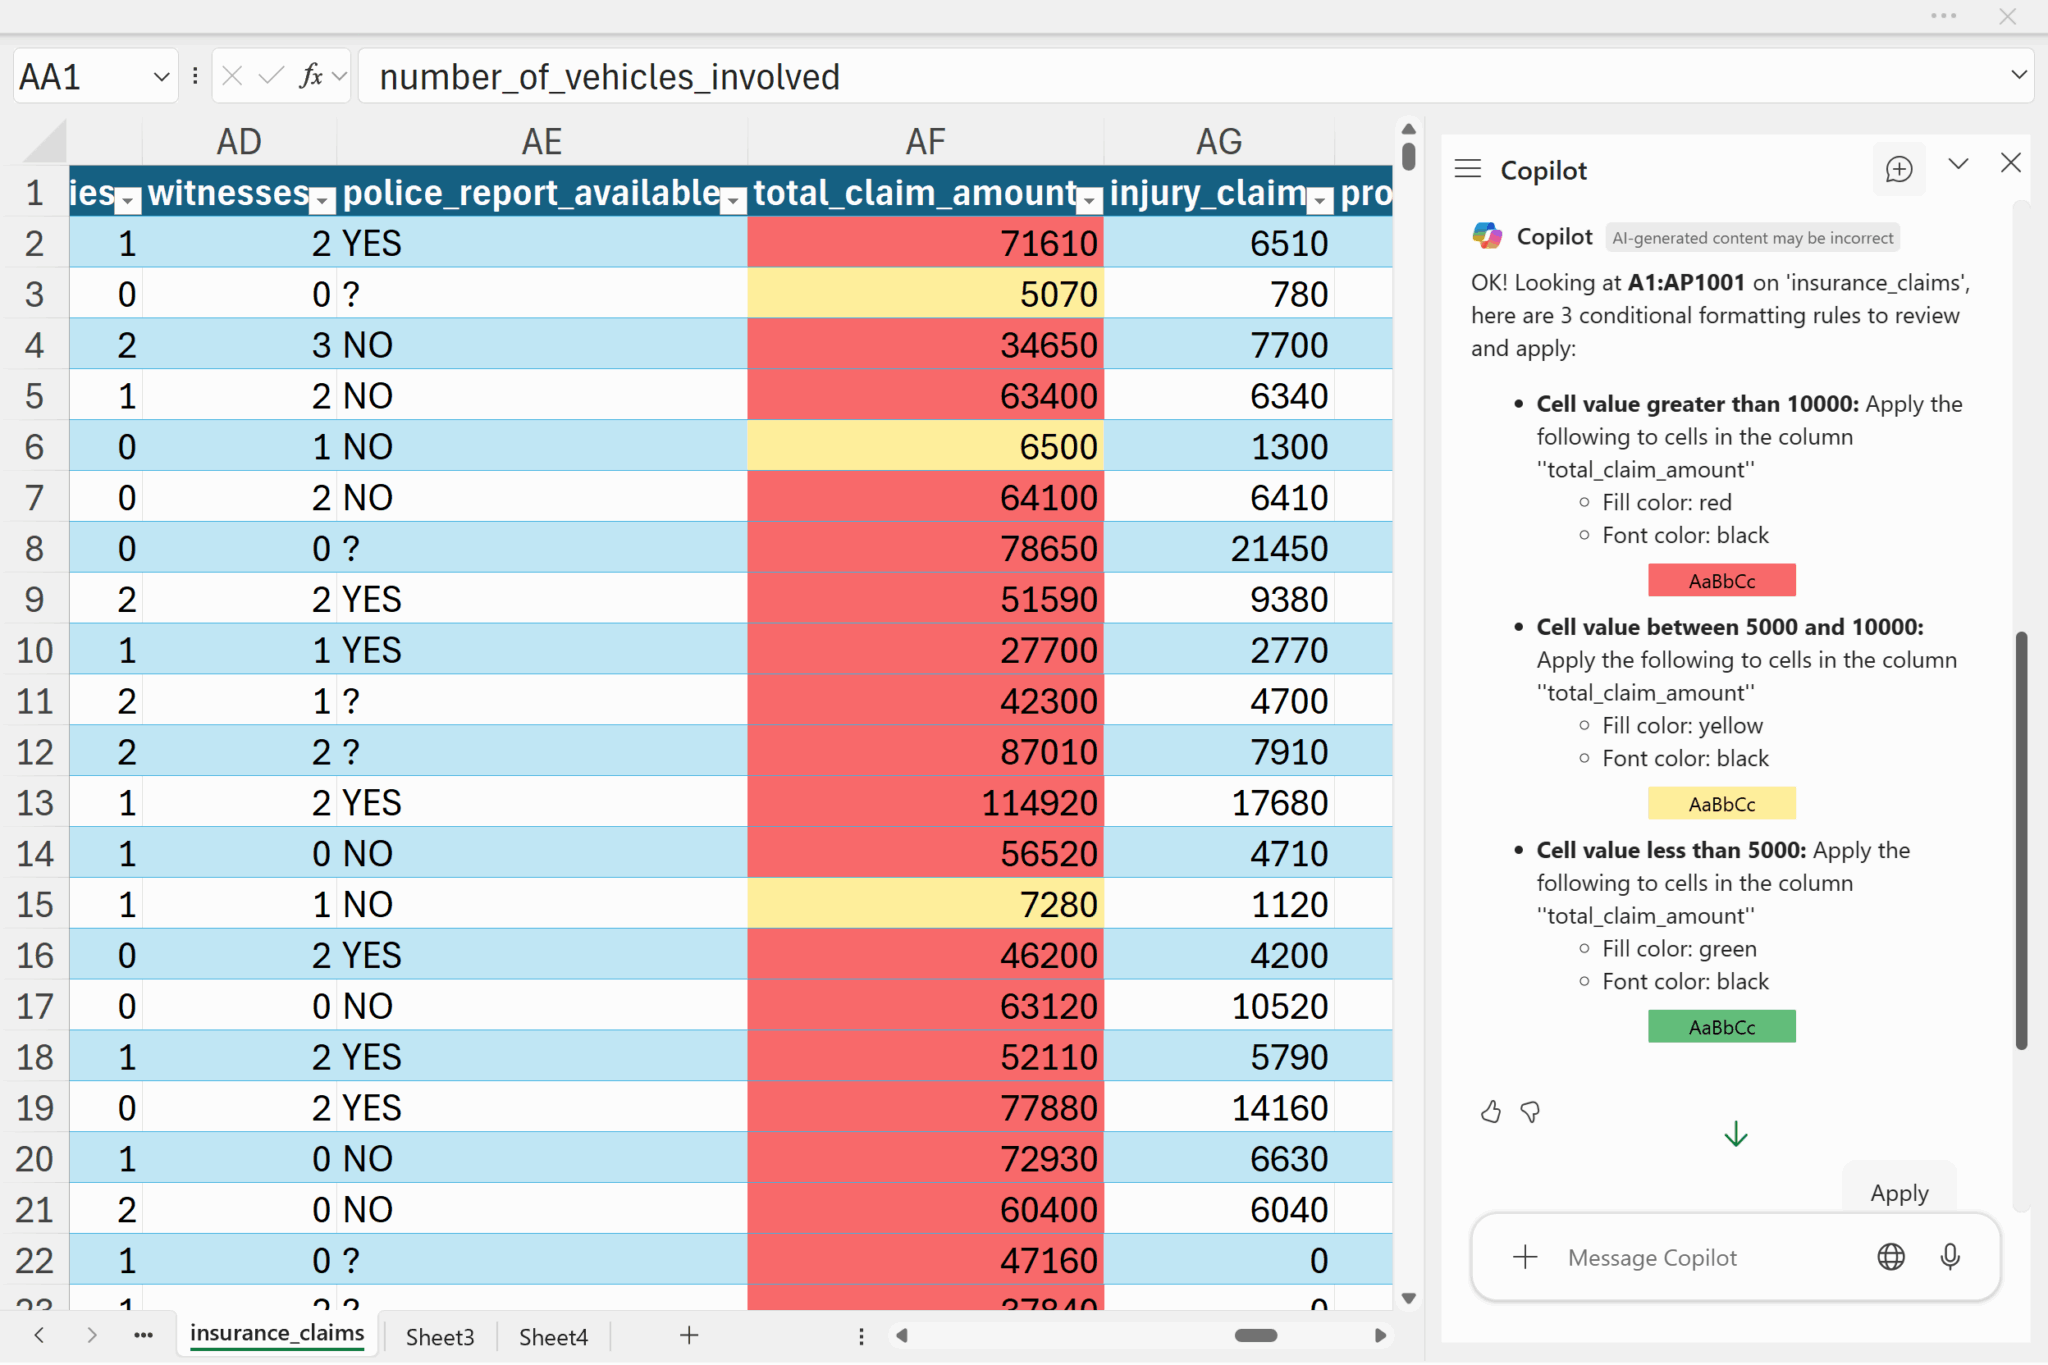The width and height of the screenshot is (2048, 1365).
Task: Switch to the Sheet3 tab
Action: coord(440,1337)
